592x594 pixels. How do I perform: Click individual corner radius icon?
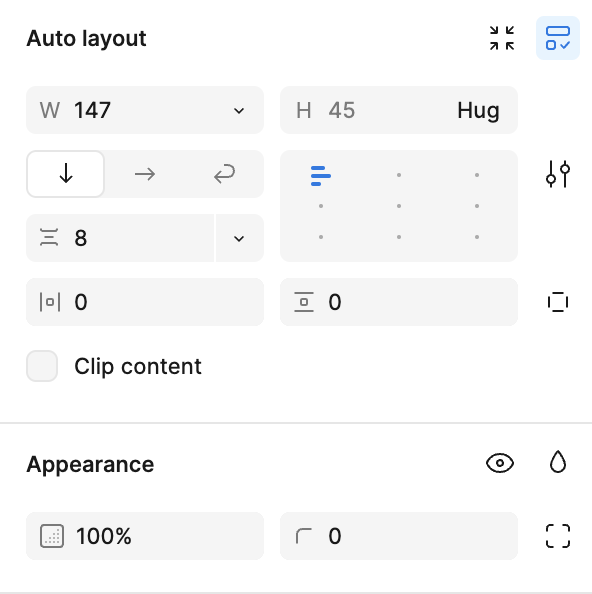[558, 536]
